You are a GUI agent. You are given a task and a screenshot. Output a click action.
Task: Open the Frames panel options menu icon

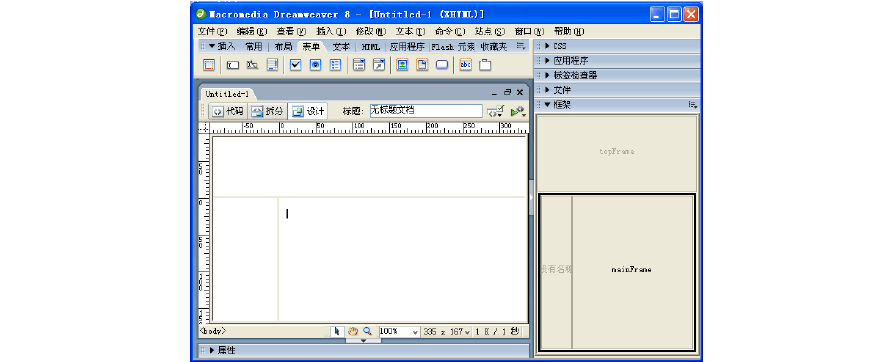pos(693,105)
